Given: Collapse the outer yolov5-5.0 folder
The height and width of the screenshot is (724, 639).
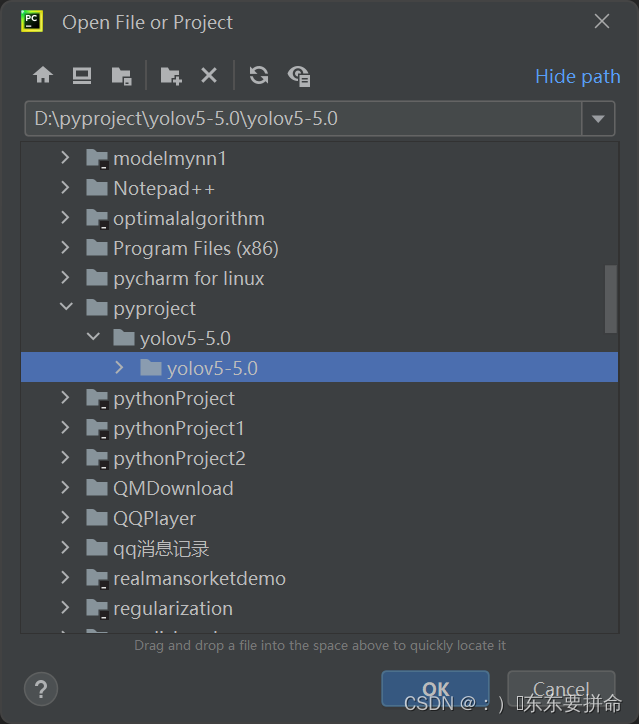Looking at the screenshot, I should (93, 337).
